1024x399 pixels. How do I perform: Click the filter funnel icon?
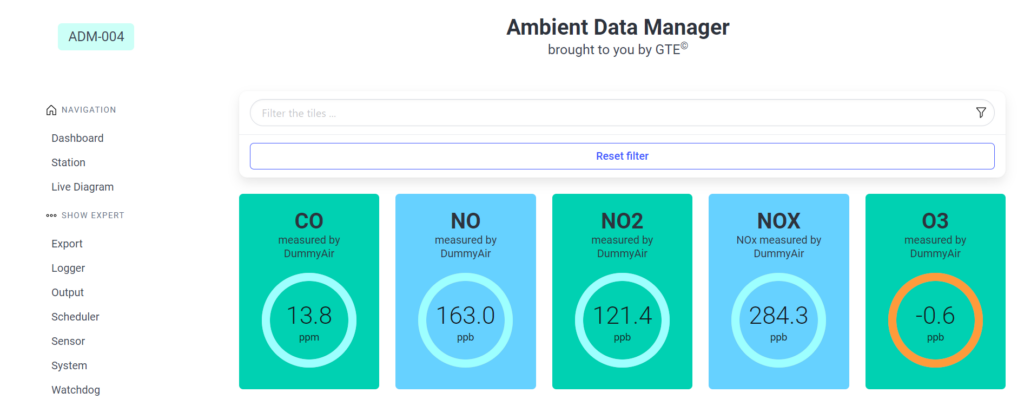point(980,112)
